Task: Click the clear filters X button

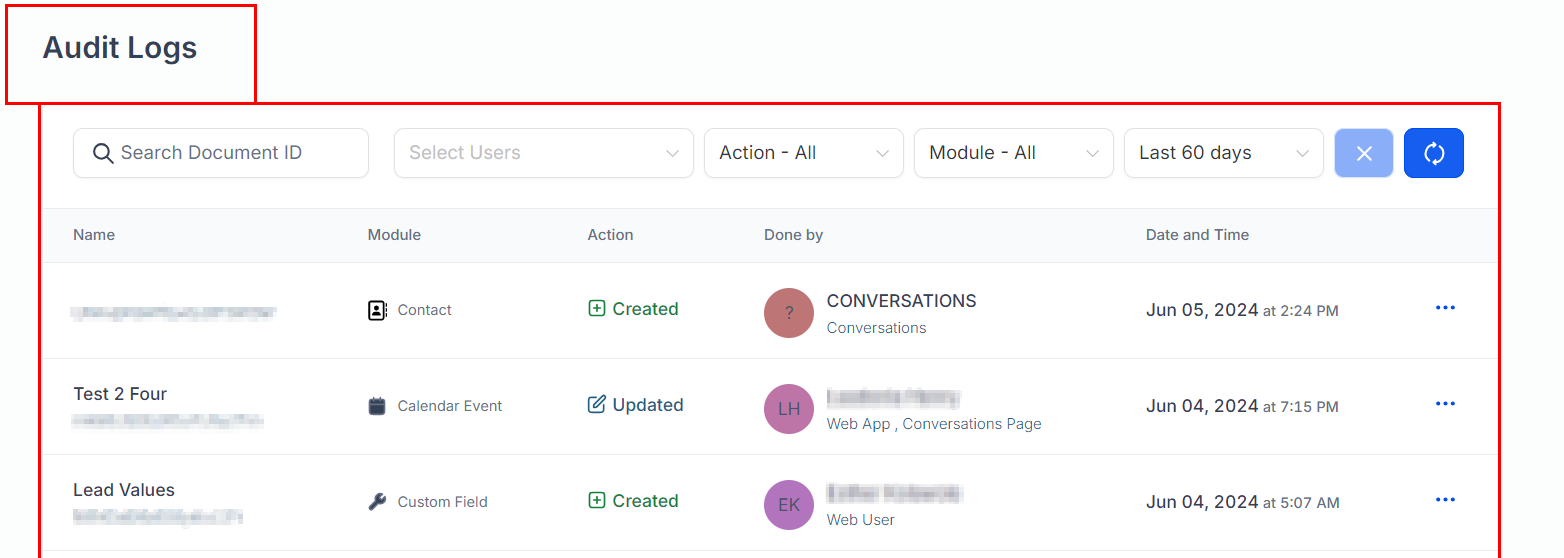Action: pos(1363,153)
